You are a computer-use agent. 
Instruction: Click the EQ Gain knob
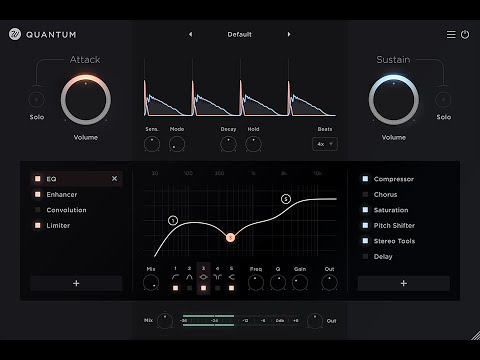coord(300,283)
